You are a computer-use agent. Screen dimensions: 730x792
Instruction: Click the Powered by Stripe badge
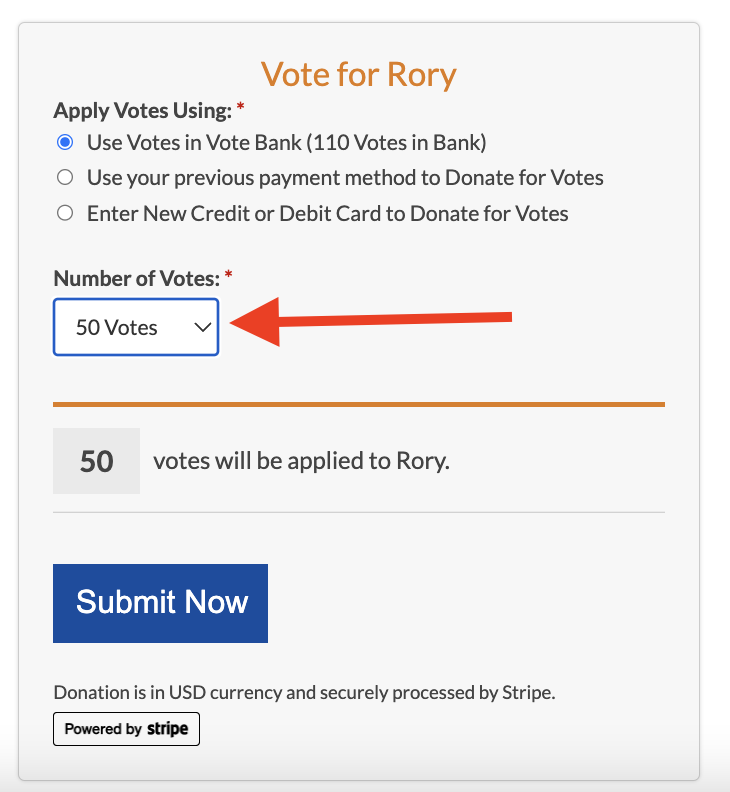click(x=127, y=729)
